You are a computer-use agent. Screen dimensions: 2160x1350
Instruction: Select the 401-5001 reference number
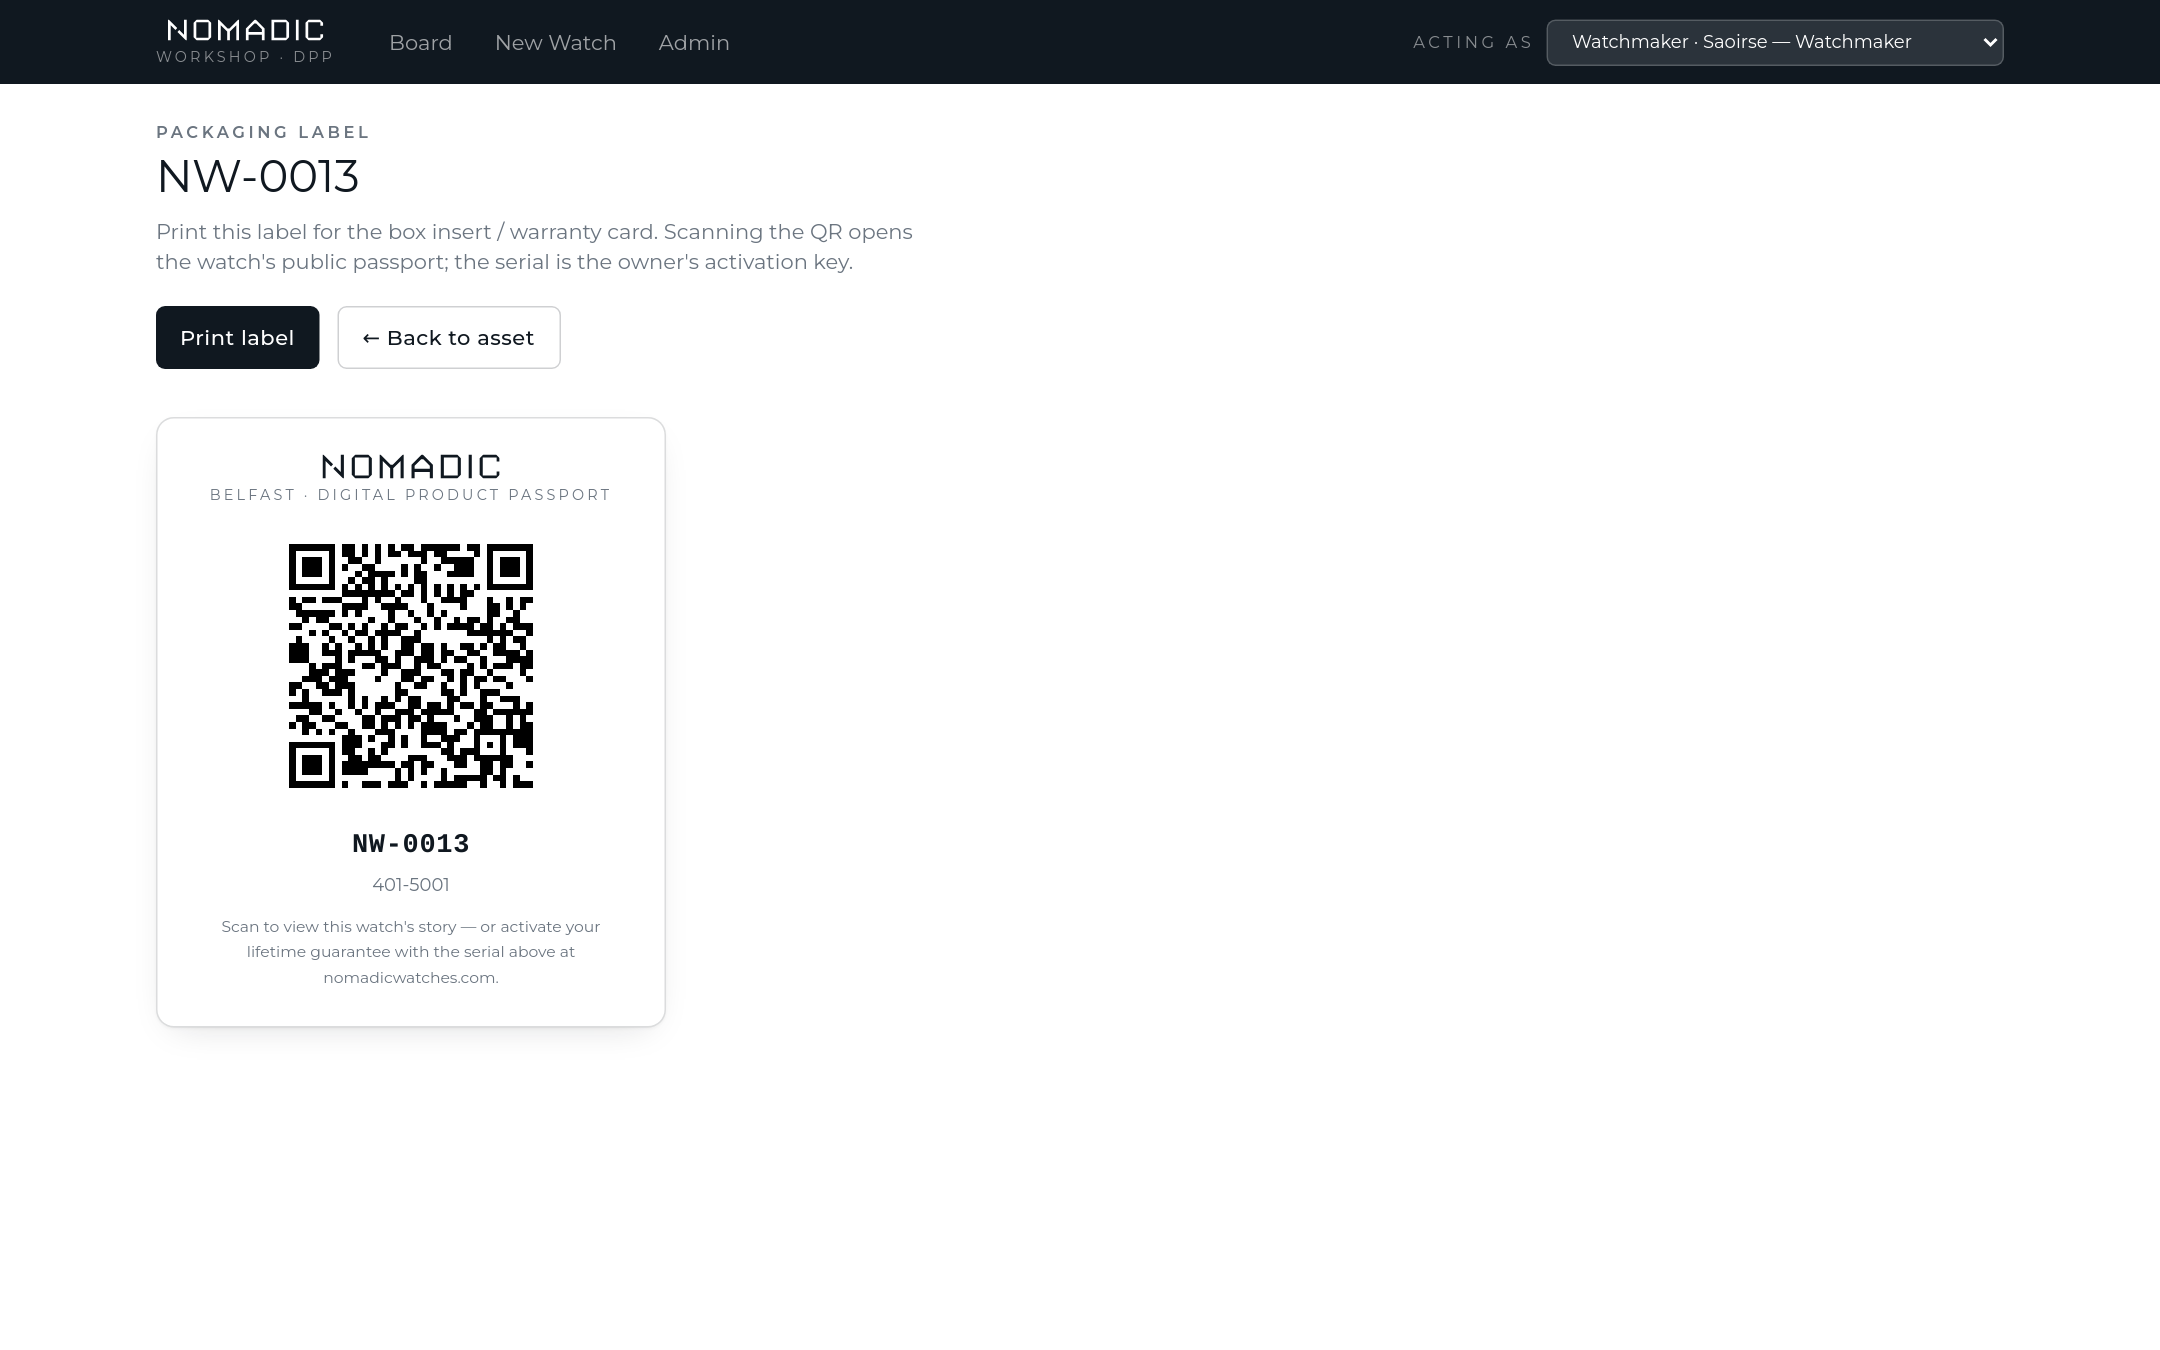pyautogui.click(x=411, y=885)
